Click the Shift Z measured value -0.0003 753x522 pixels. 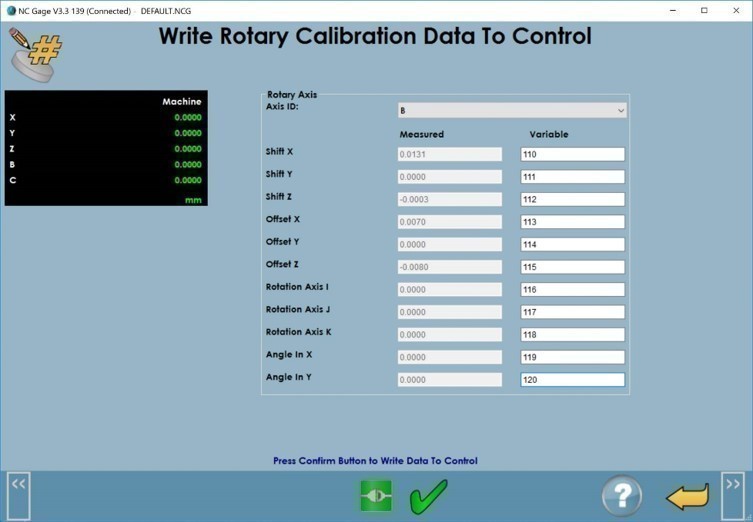click(449, 199)
